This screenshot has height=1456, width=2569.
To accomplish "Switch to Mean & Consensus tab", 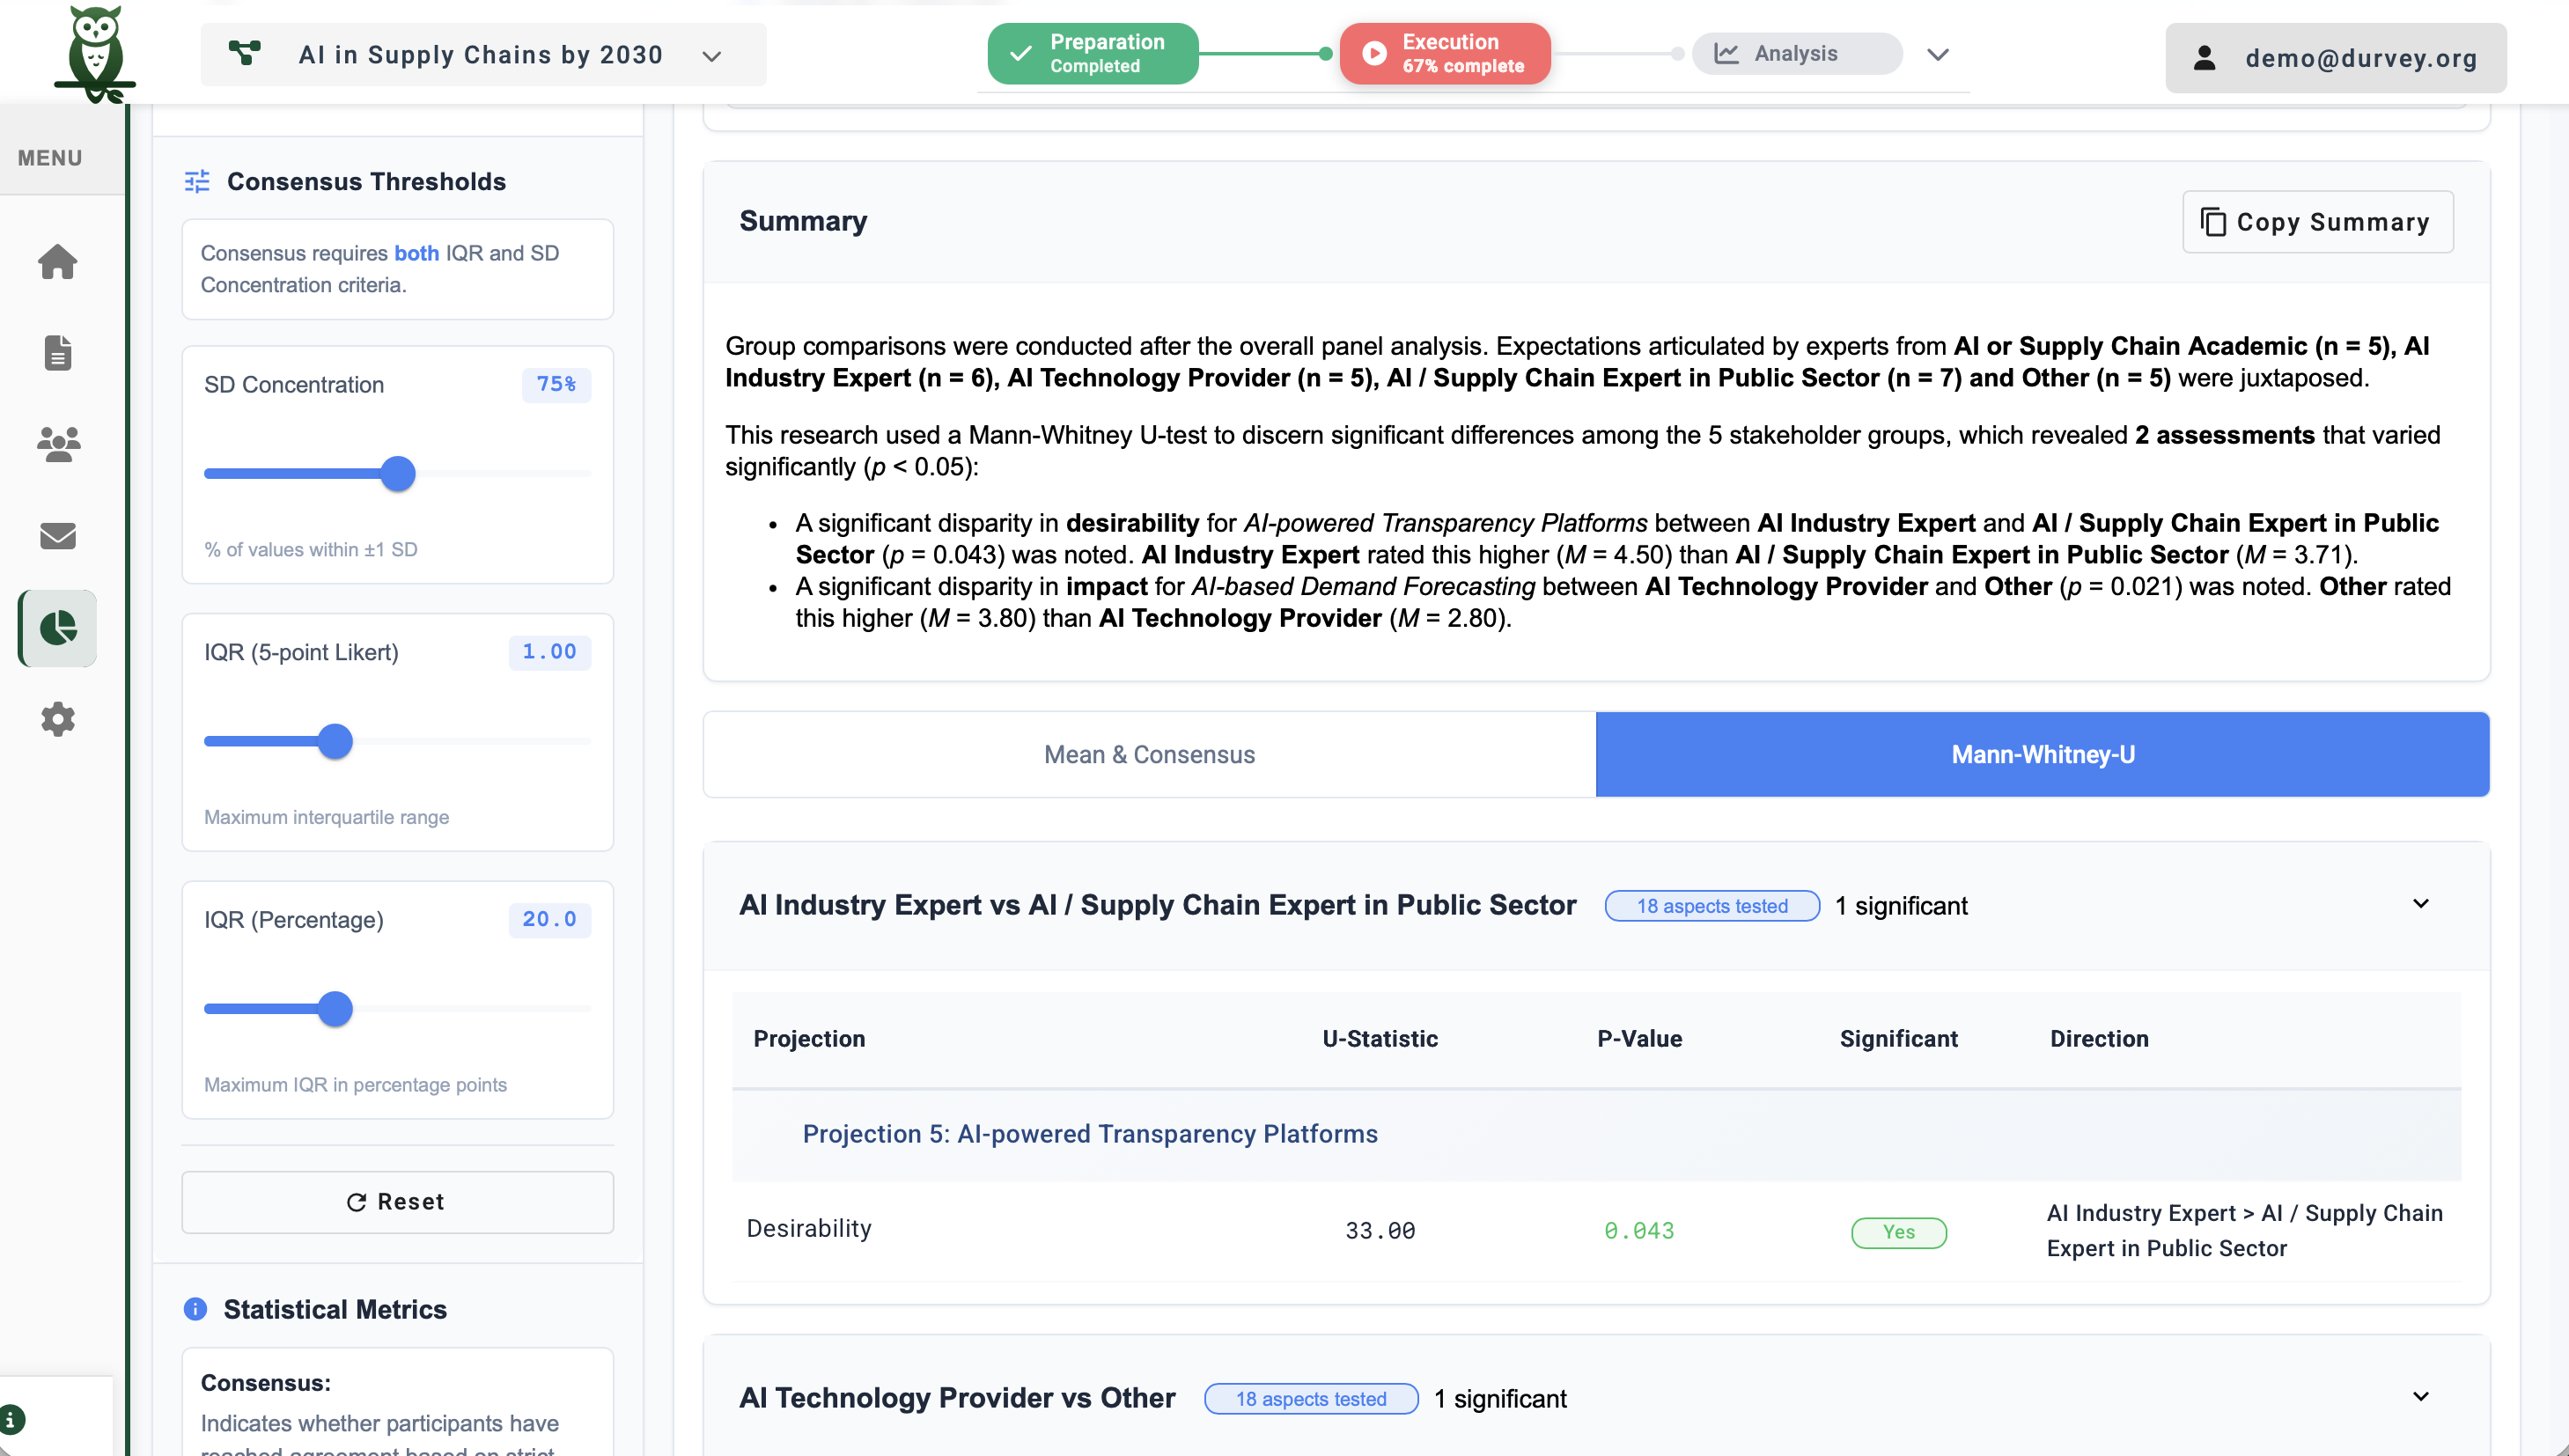I will click(1149, 755).
